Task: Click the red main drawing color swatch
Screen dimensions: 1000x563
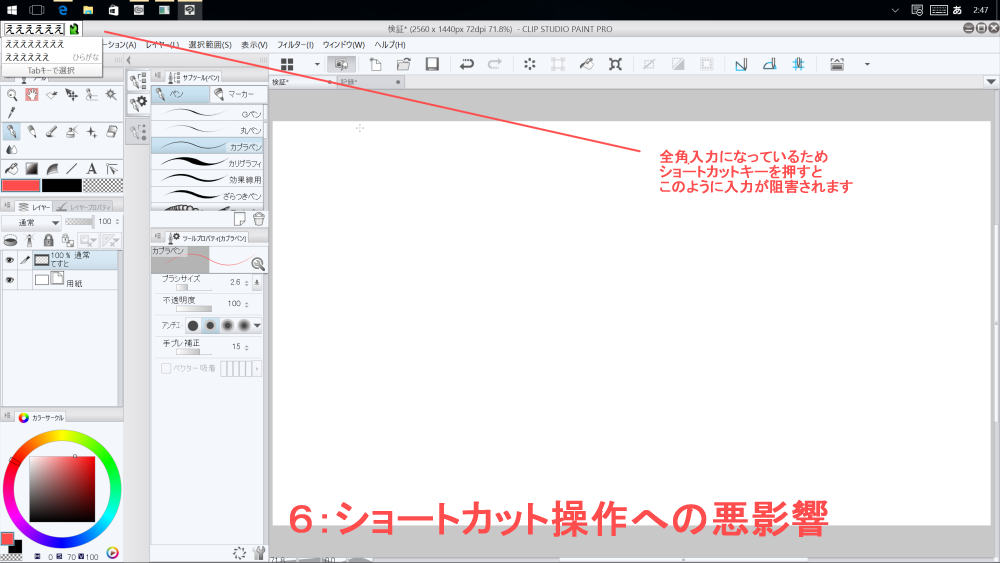Action: 20,186
